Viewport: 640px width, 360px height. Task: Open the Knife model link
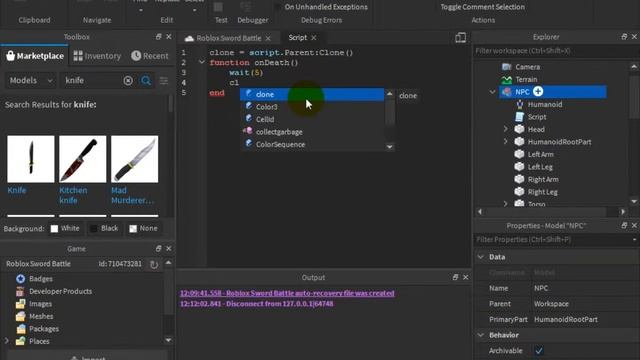pyautogui.click(x=17, y=190)
